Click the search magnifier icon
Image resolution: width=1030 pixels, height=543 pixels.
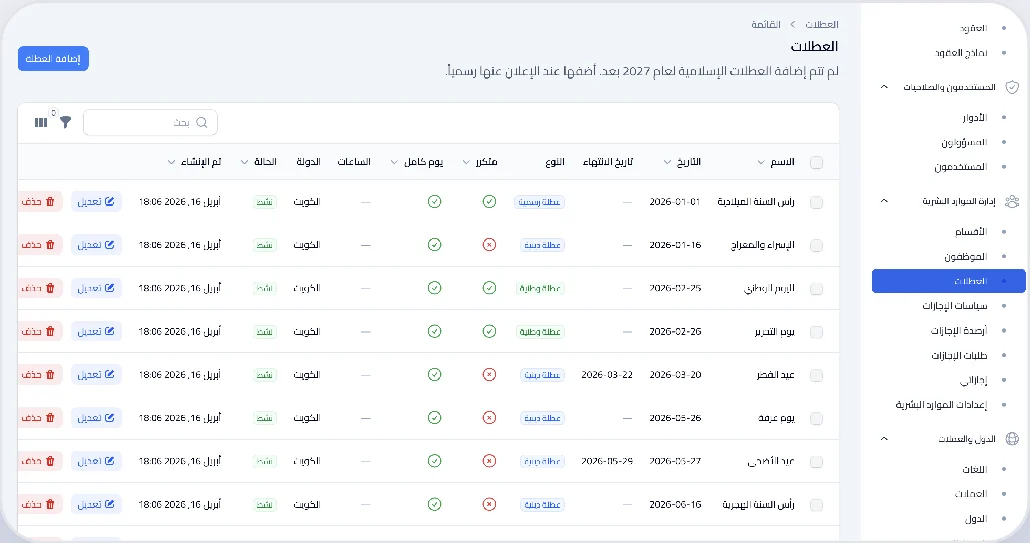[202, 123]
